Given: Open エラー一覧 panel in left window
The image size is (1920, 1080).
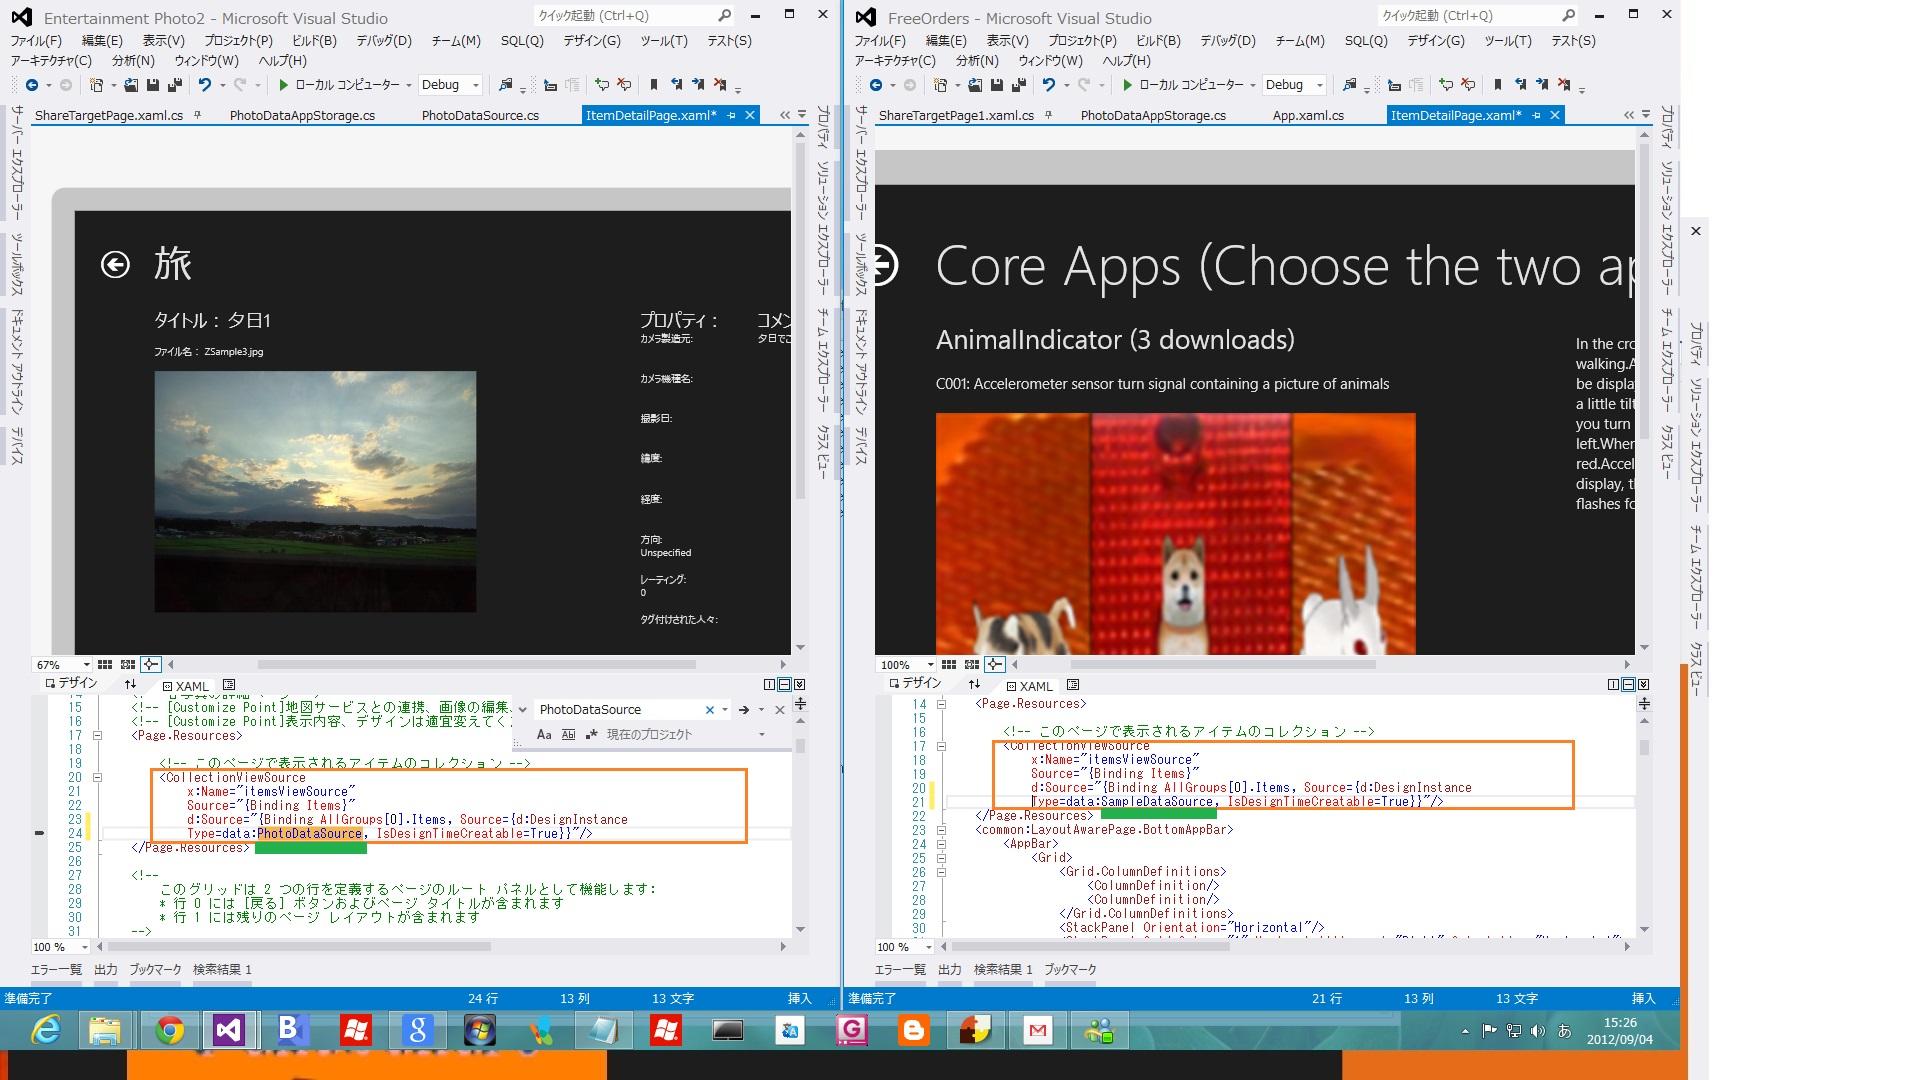Looking at the screenshot, I should 56,969.
